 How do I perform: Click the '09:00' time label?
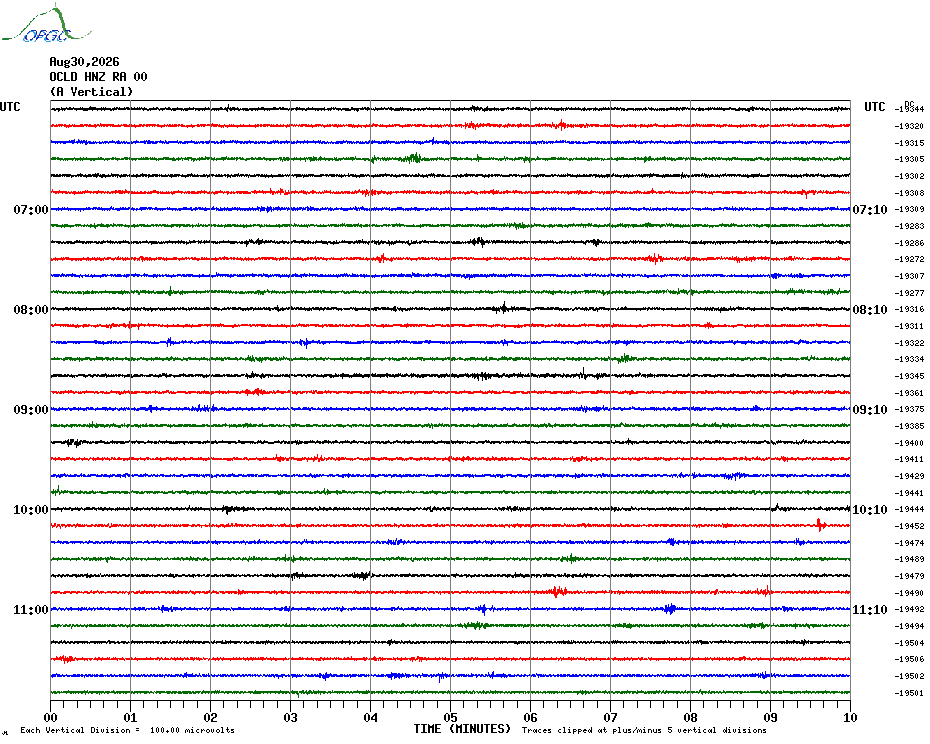coord(31,410)
